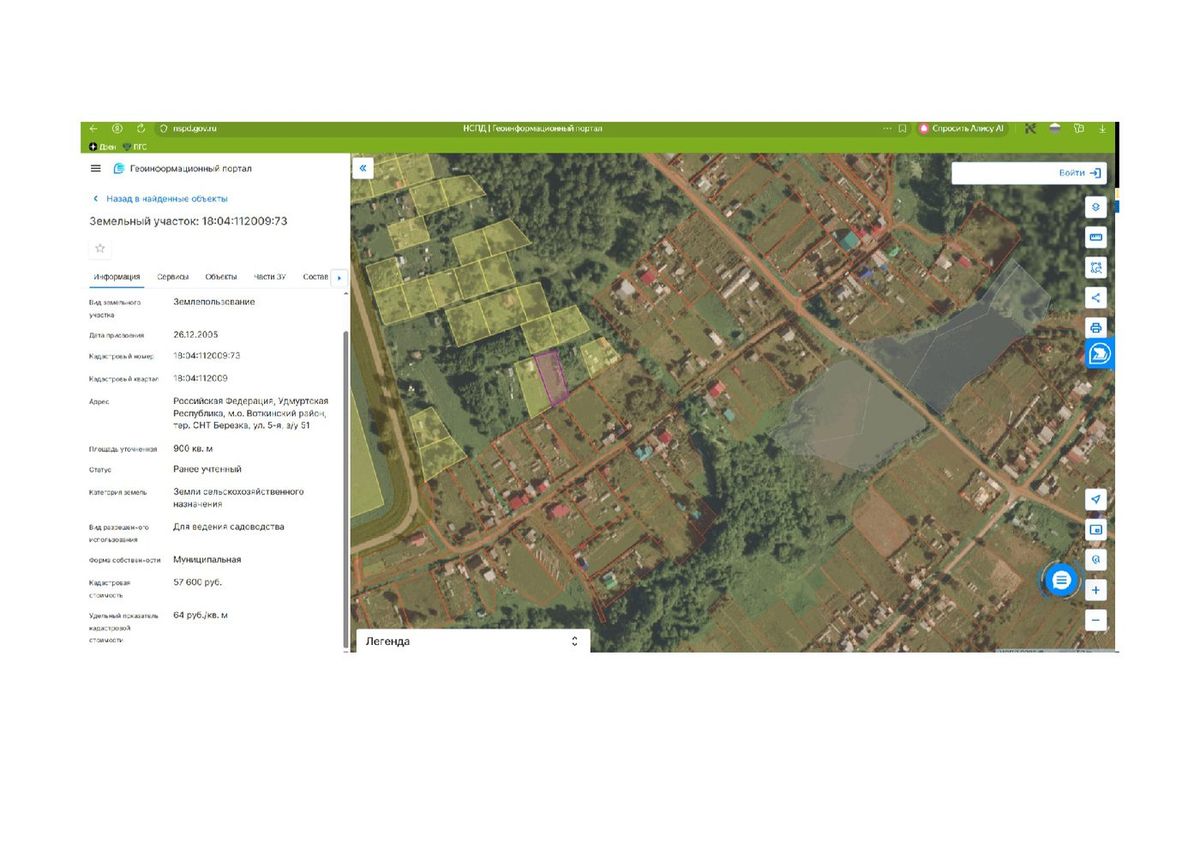Go back using the browser back arrow
1200x849 pixels.
pos(93,129)
